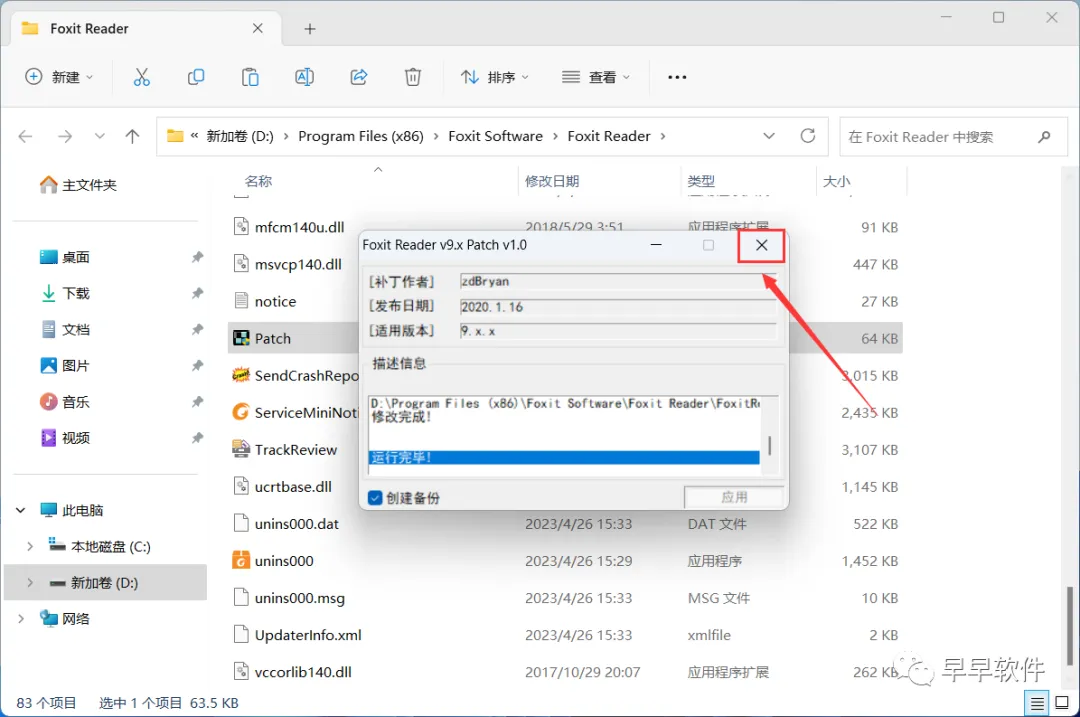Unpin 桌面 using its pin icon
Screen dimensions: 1080x717
pos(197,257)
